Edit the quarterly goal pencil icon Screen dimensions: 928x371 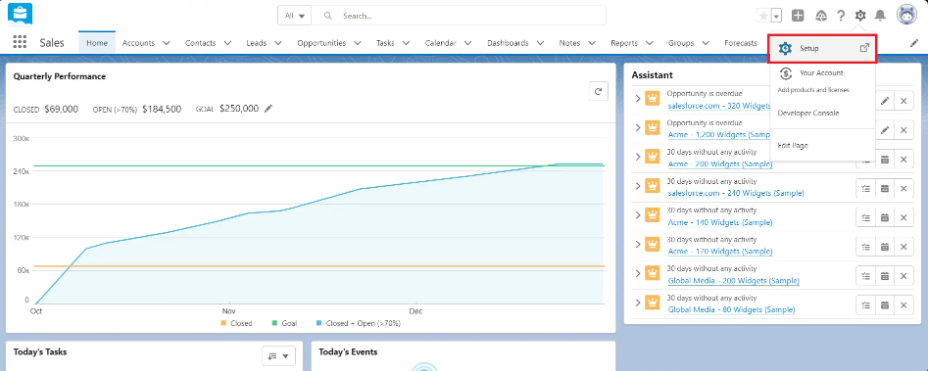coord(269,108)
